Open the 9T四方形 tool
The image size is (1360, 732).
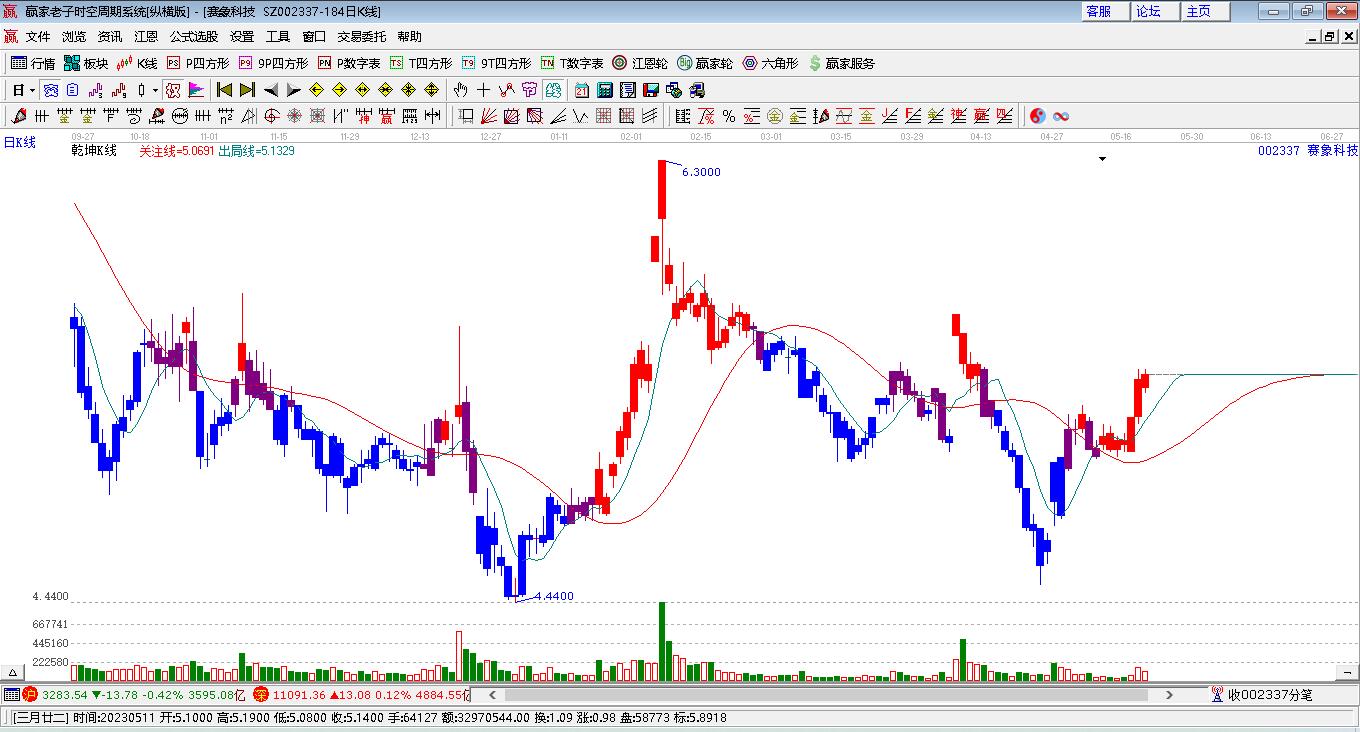(x=496, y=63)
